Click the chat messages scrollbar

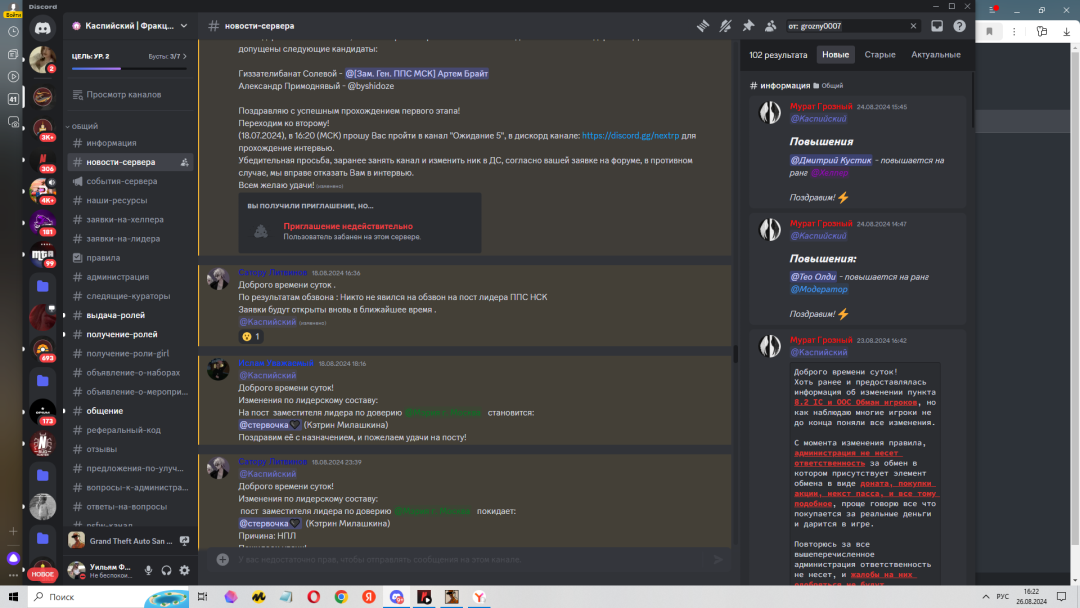pos(735,353)
